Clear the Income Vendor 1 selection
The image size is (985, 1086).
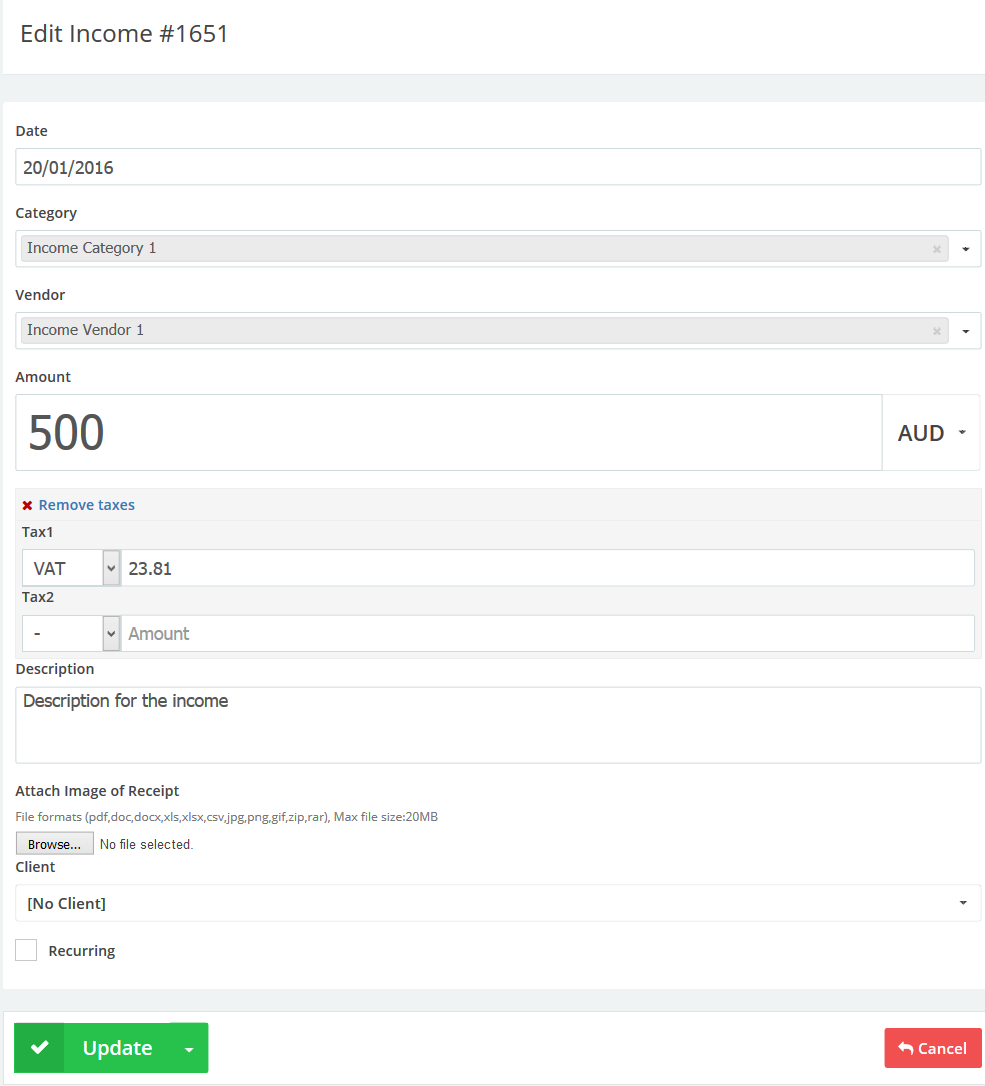click(936, 331)
